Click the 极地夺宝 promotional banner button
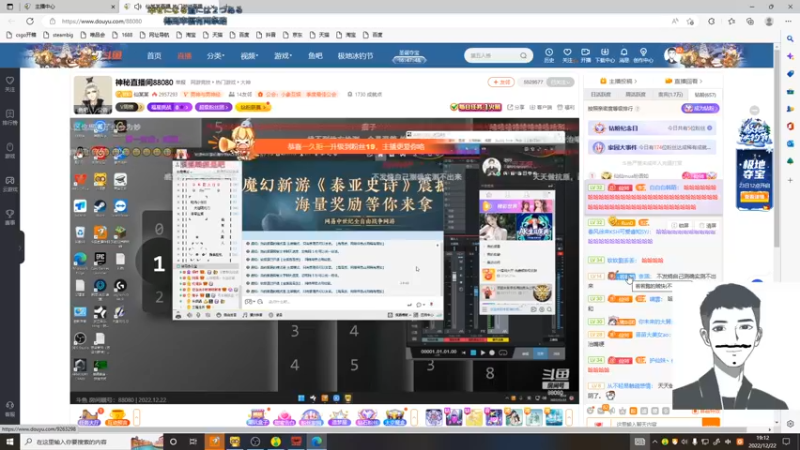The width and height of the screenshot is (800, 450). click(x=754, y=196)
